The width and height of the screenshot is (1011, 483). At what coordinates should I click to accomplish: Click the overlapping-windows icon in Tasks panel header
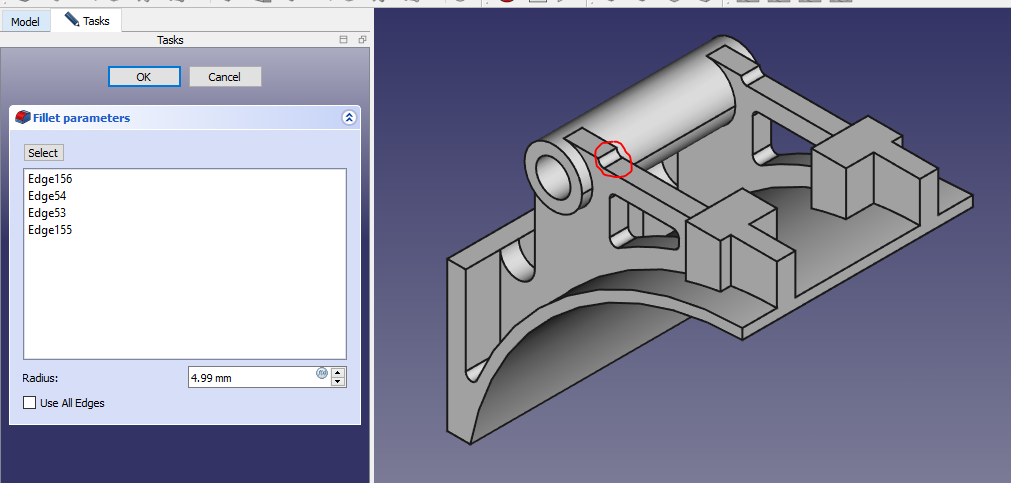pos(361,40)
